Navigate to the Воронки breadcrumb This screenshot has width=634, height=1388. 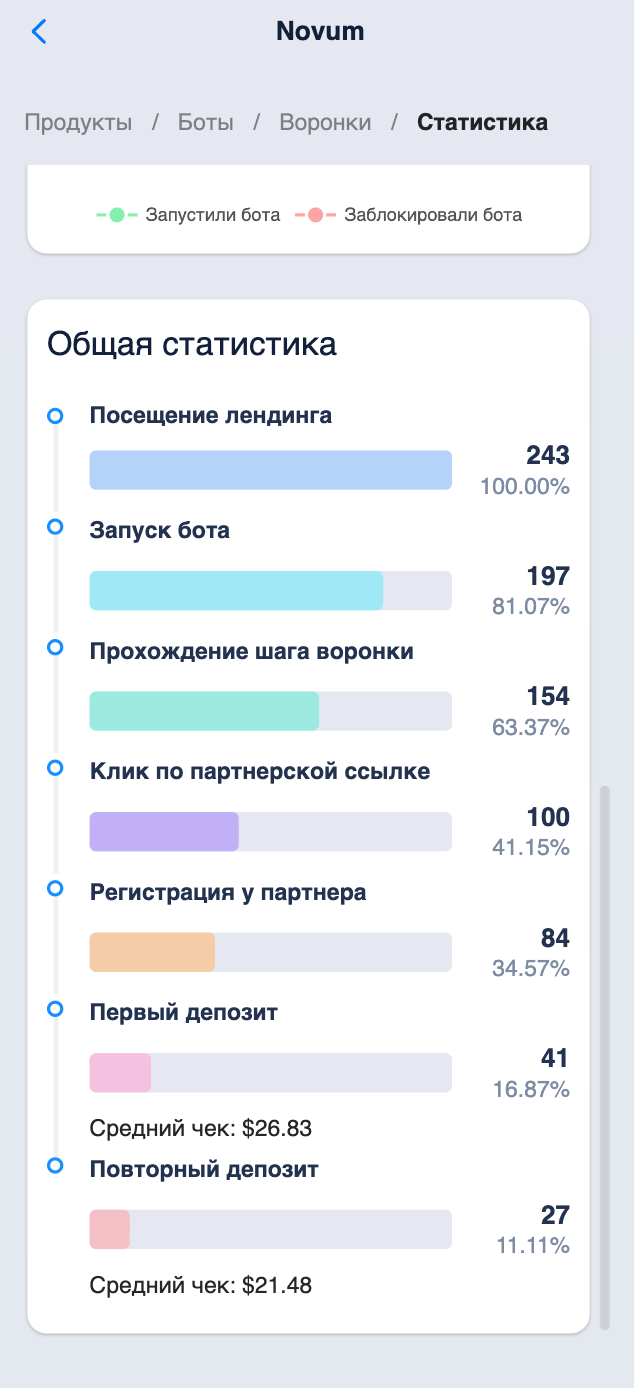pos(325,123)
